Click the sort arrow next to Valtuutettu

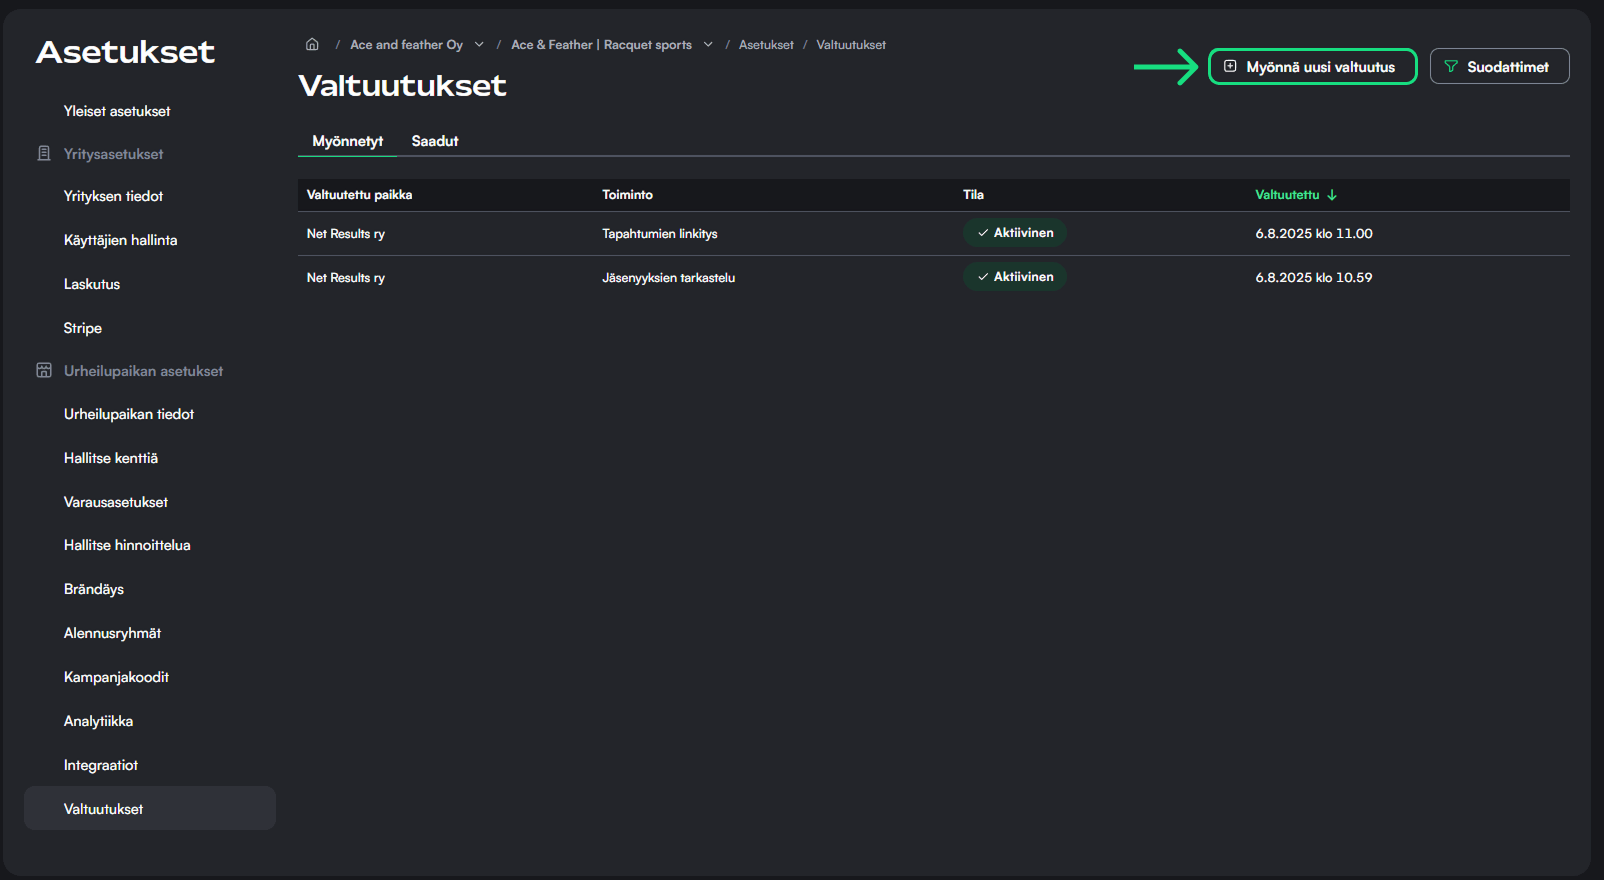pyautogui.click(x=1332, y=195)
